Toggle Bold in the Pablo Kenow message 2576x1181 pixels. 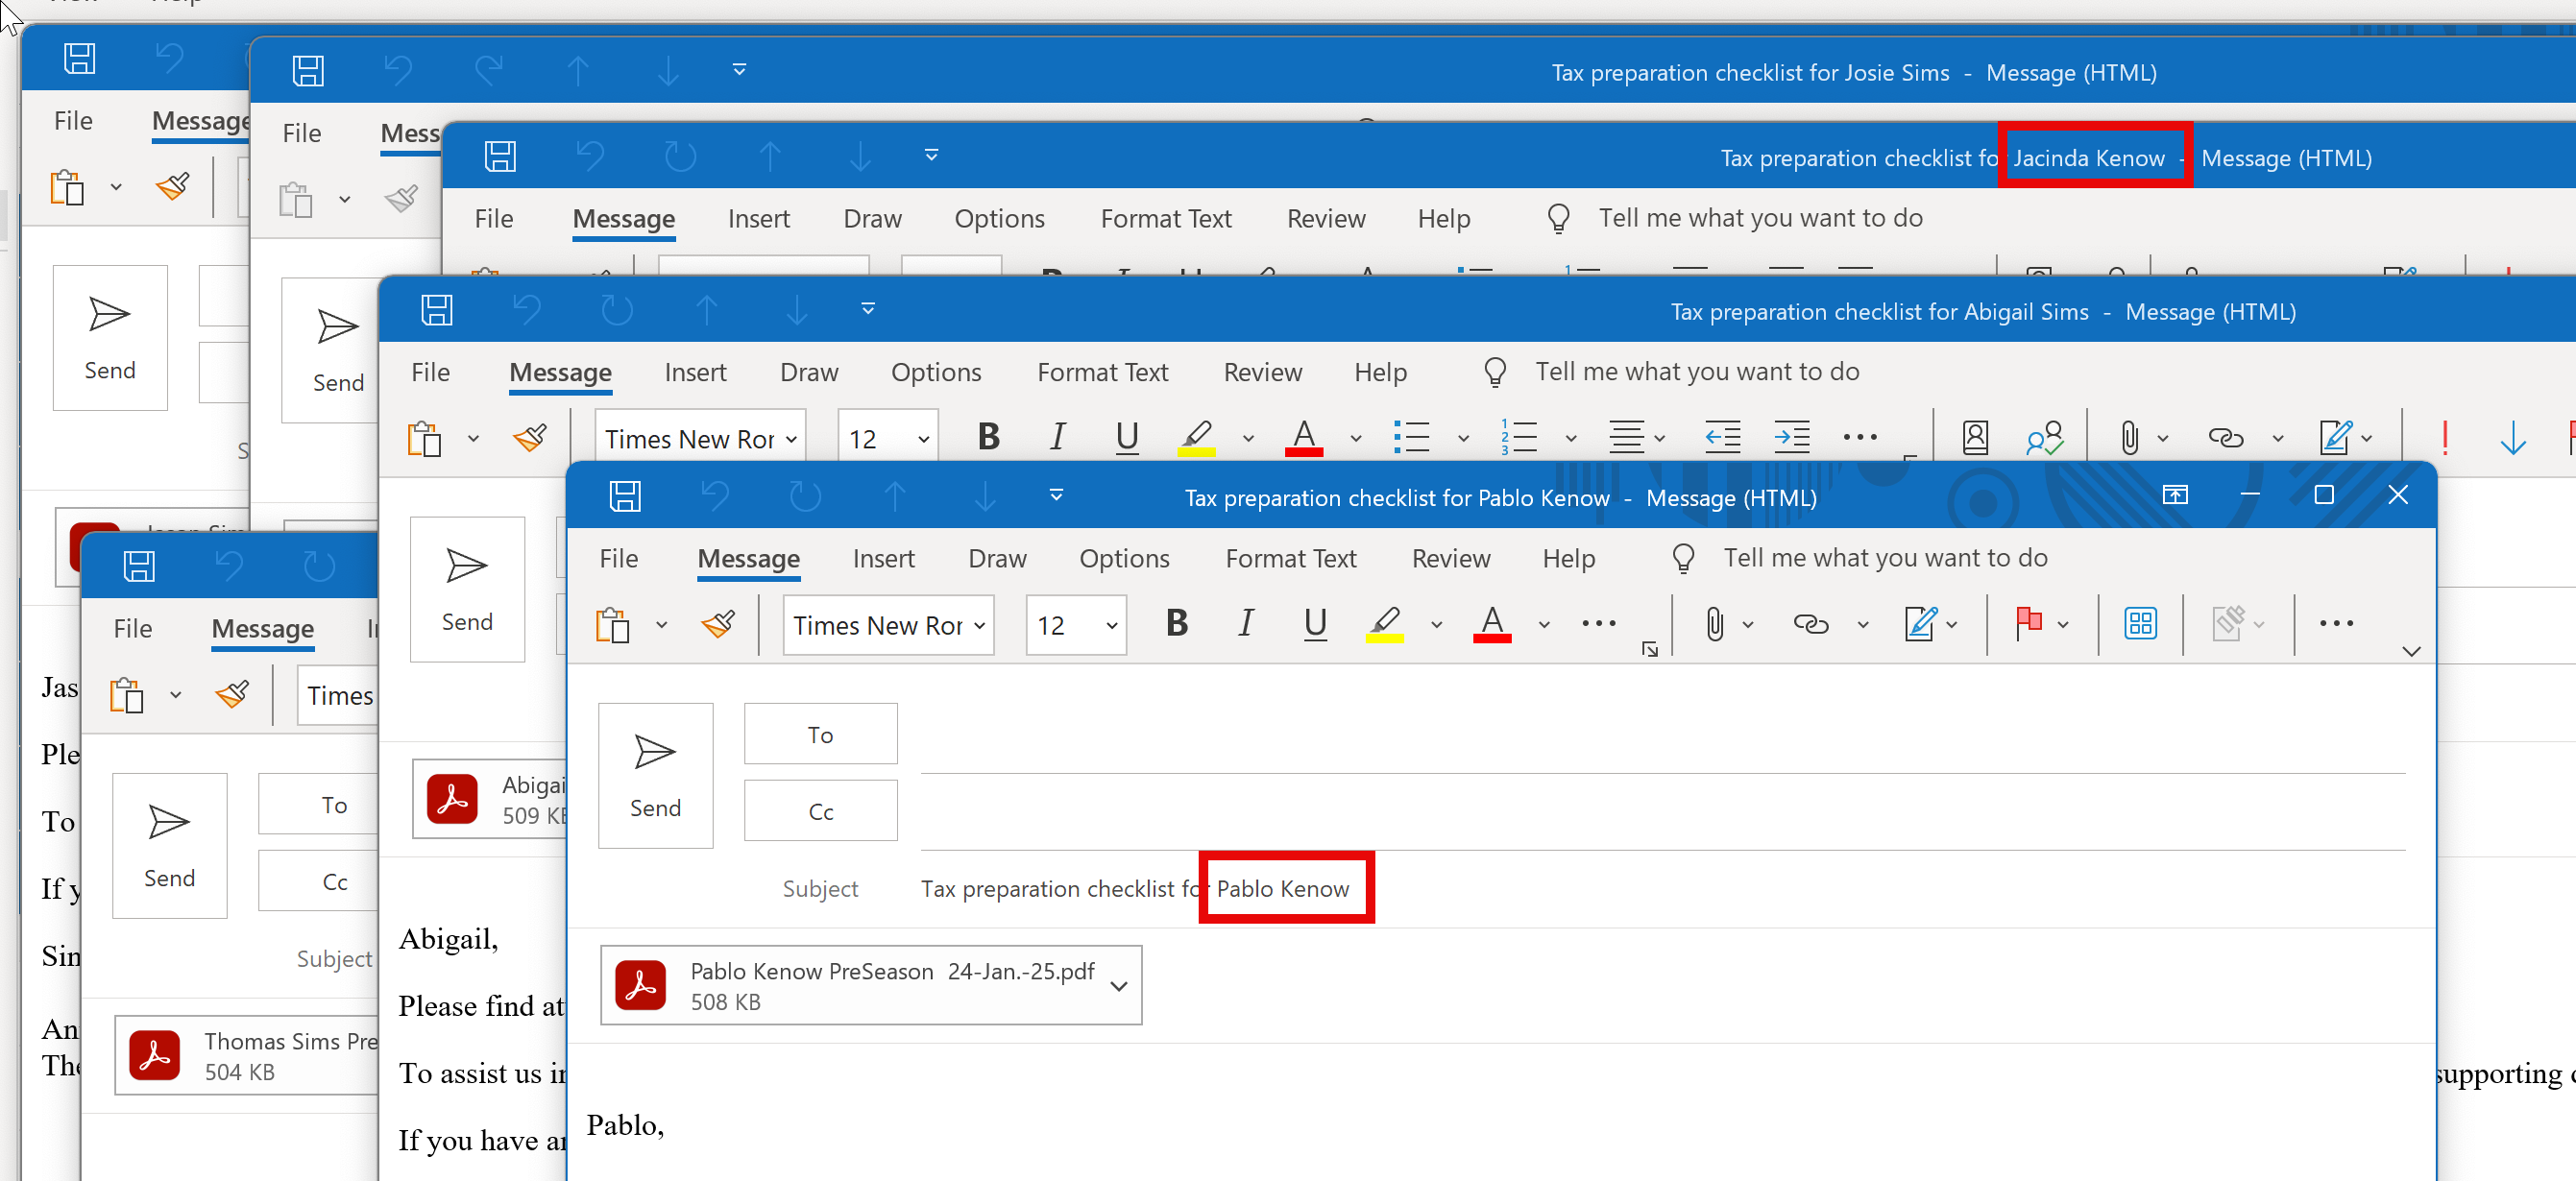coord(1177,624)
